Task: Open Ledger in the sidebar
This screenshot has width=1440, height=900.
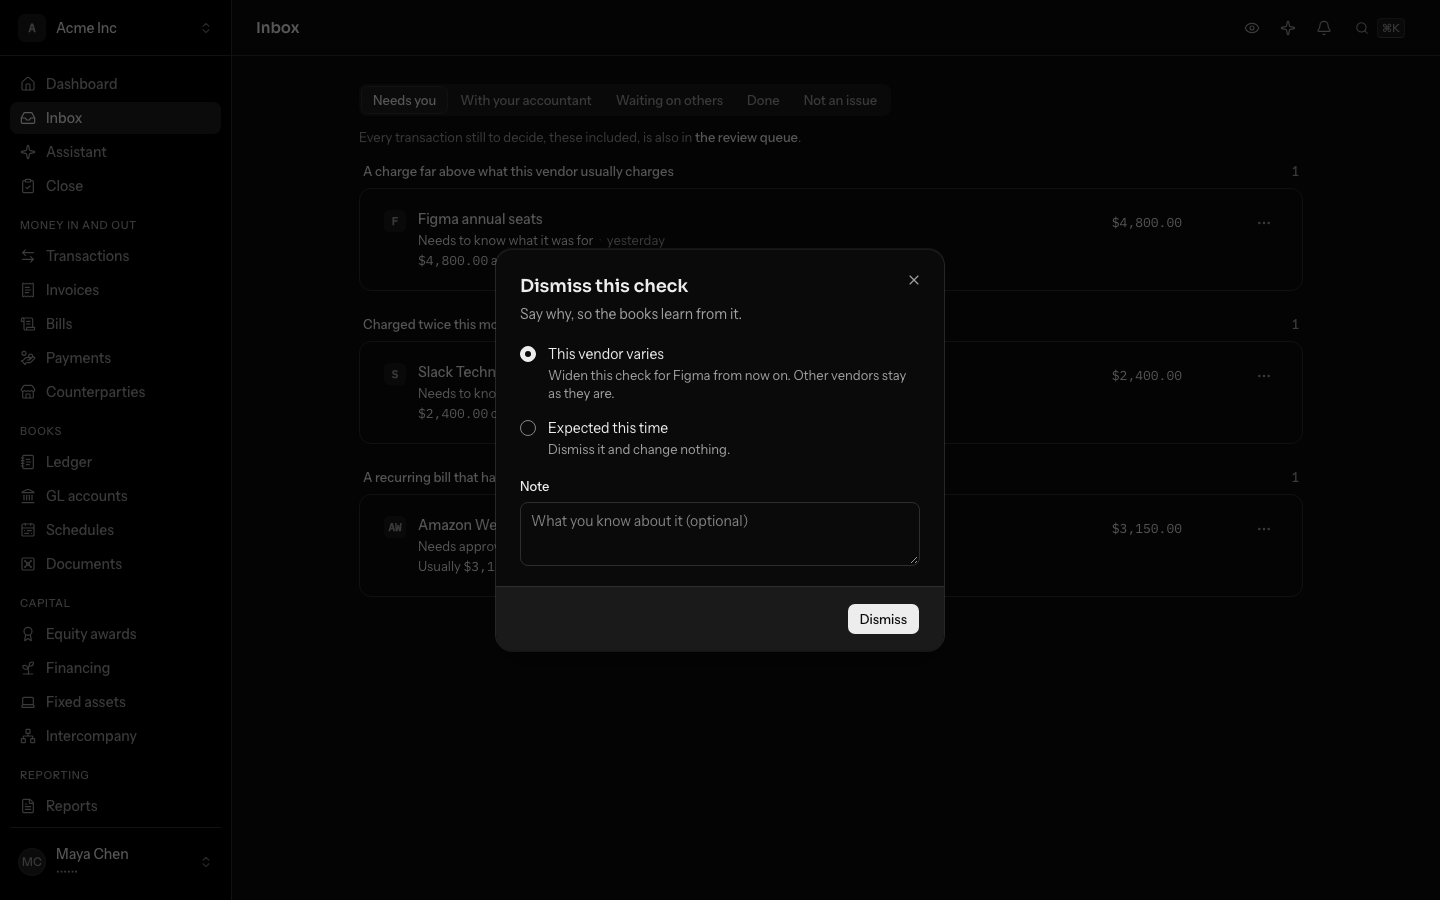Action: tap(115, 462)
